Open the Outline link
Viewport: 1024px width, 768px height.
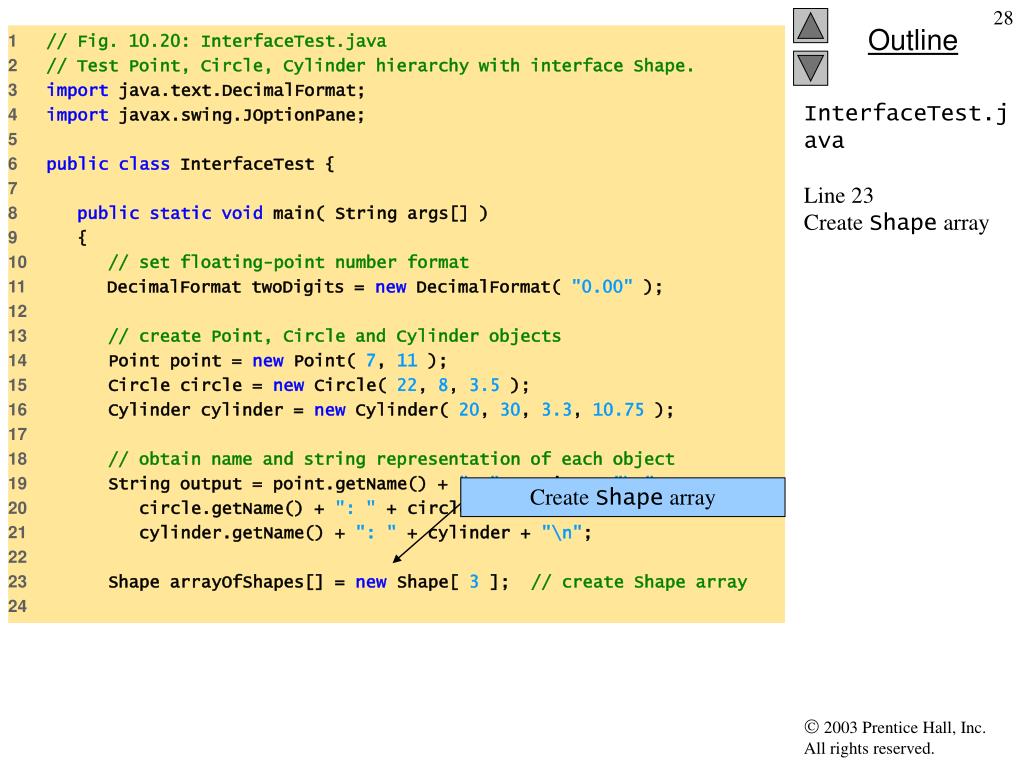(x=912, y=40)
